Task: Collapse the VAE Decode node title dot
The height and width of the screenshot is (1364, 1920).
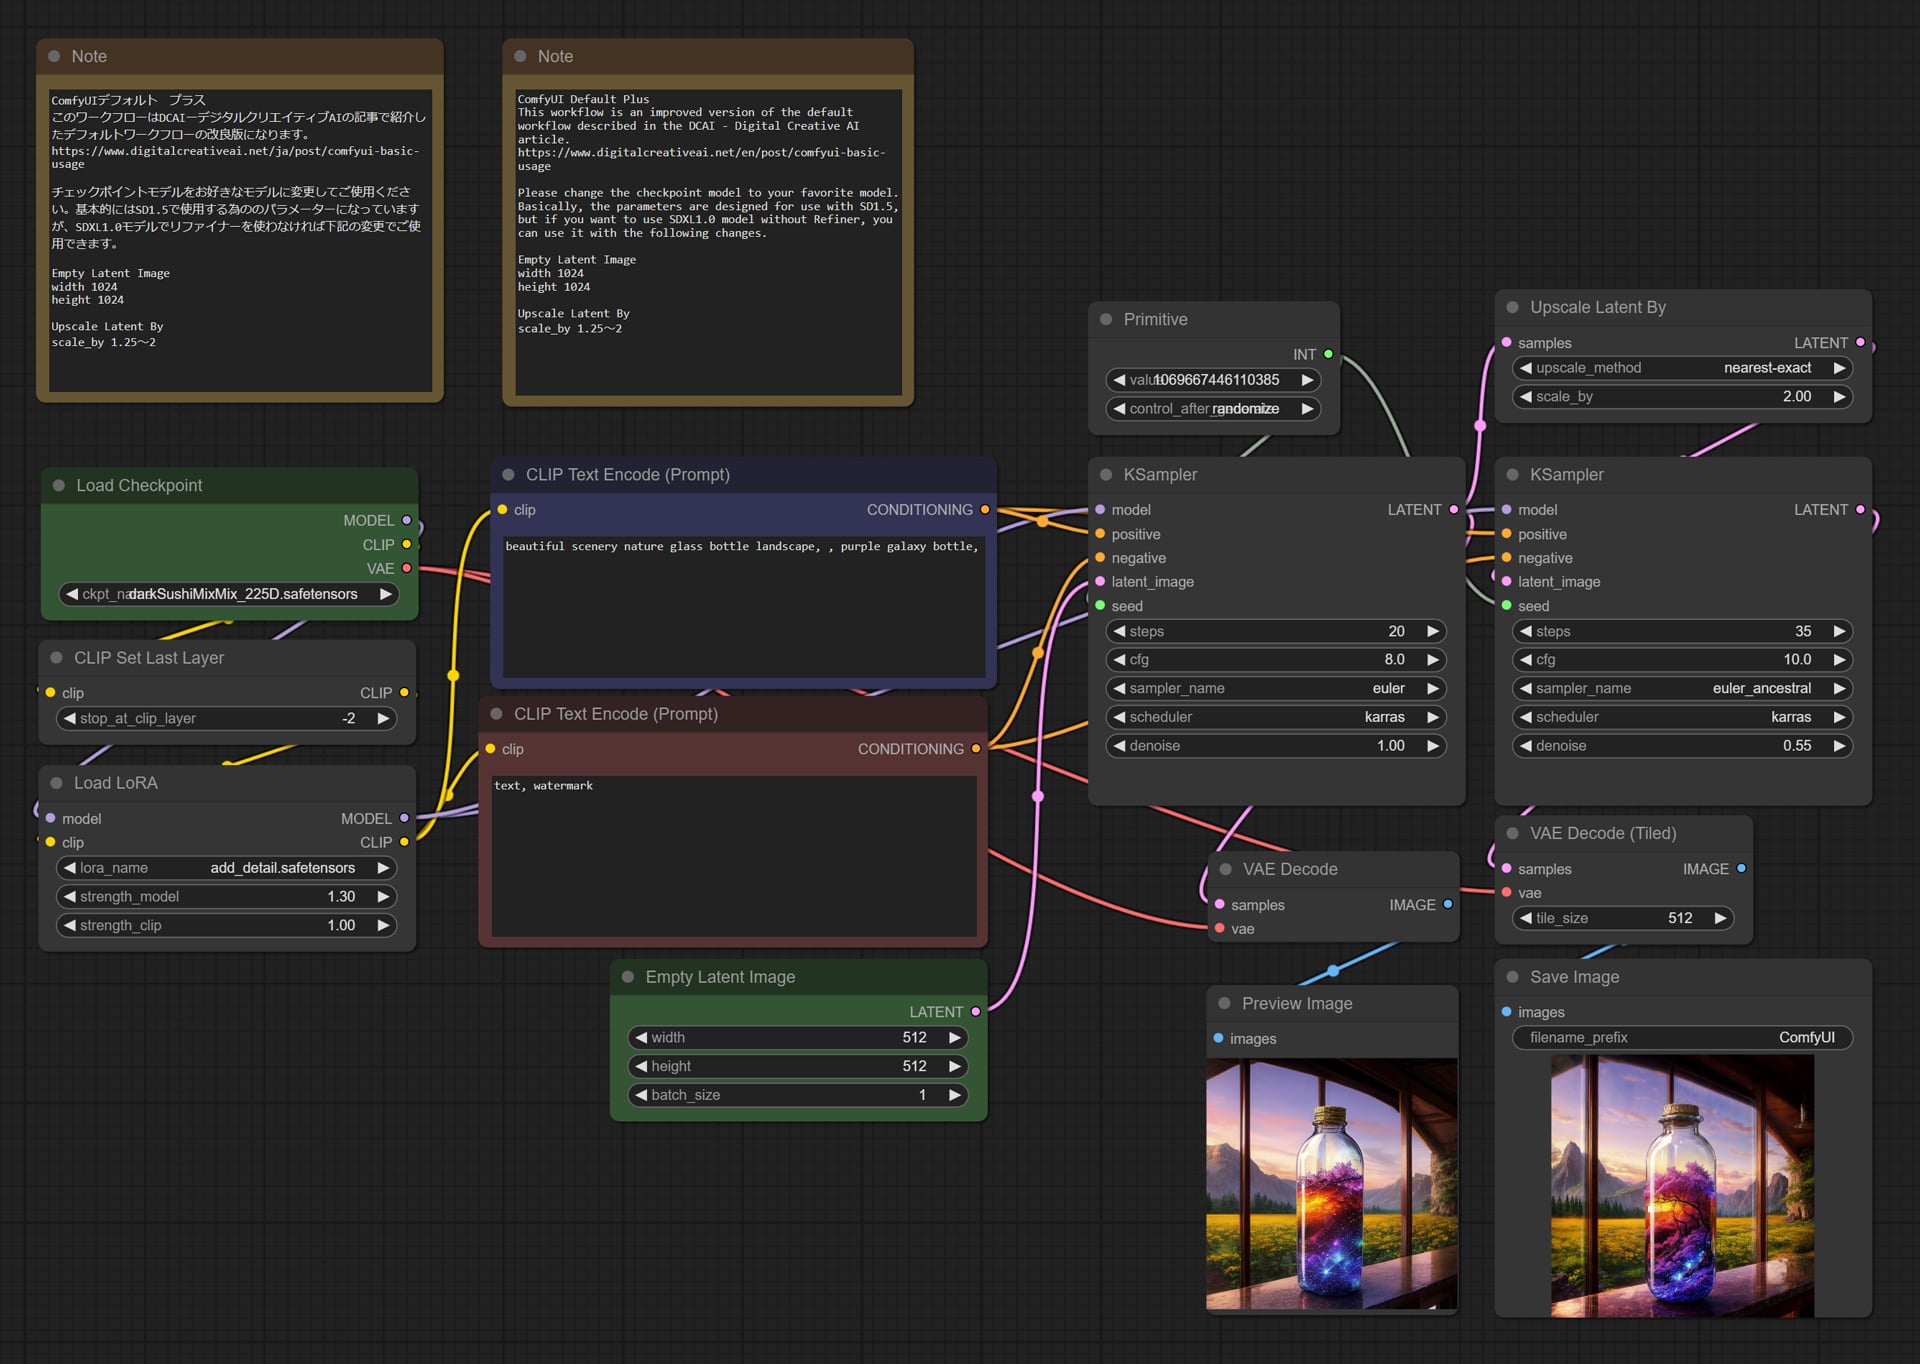Action: (x=1226, y=870)
